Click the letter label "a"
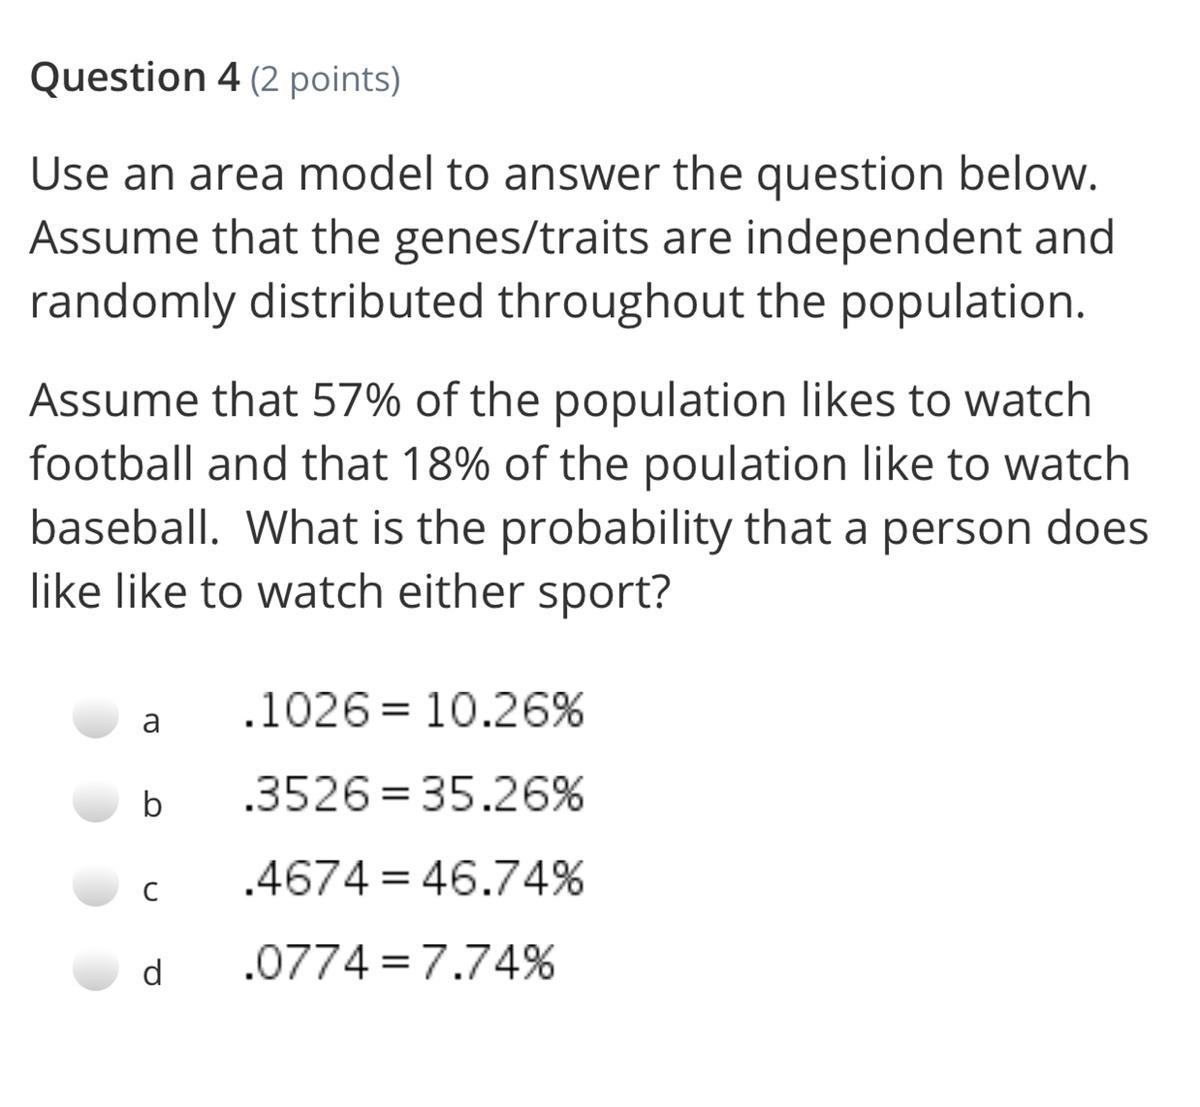 pos(151,721)
